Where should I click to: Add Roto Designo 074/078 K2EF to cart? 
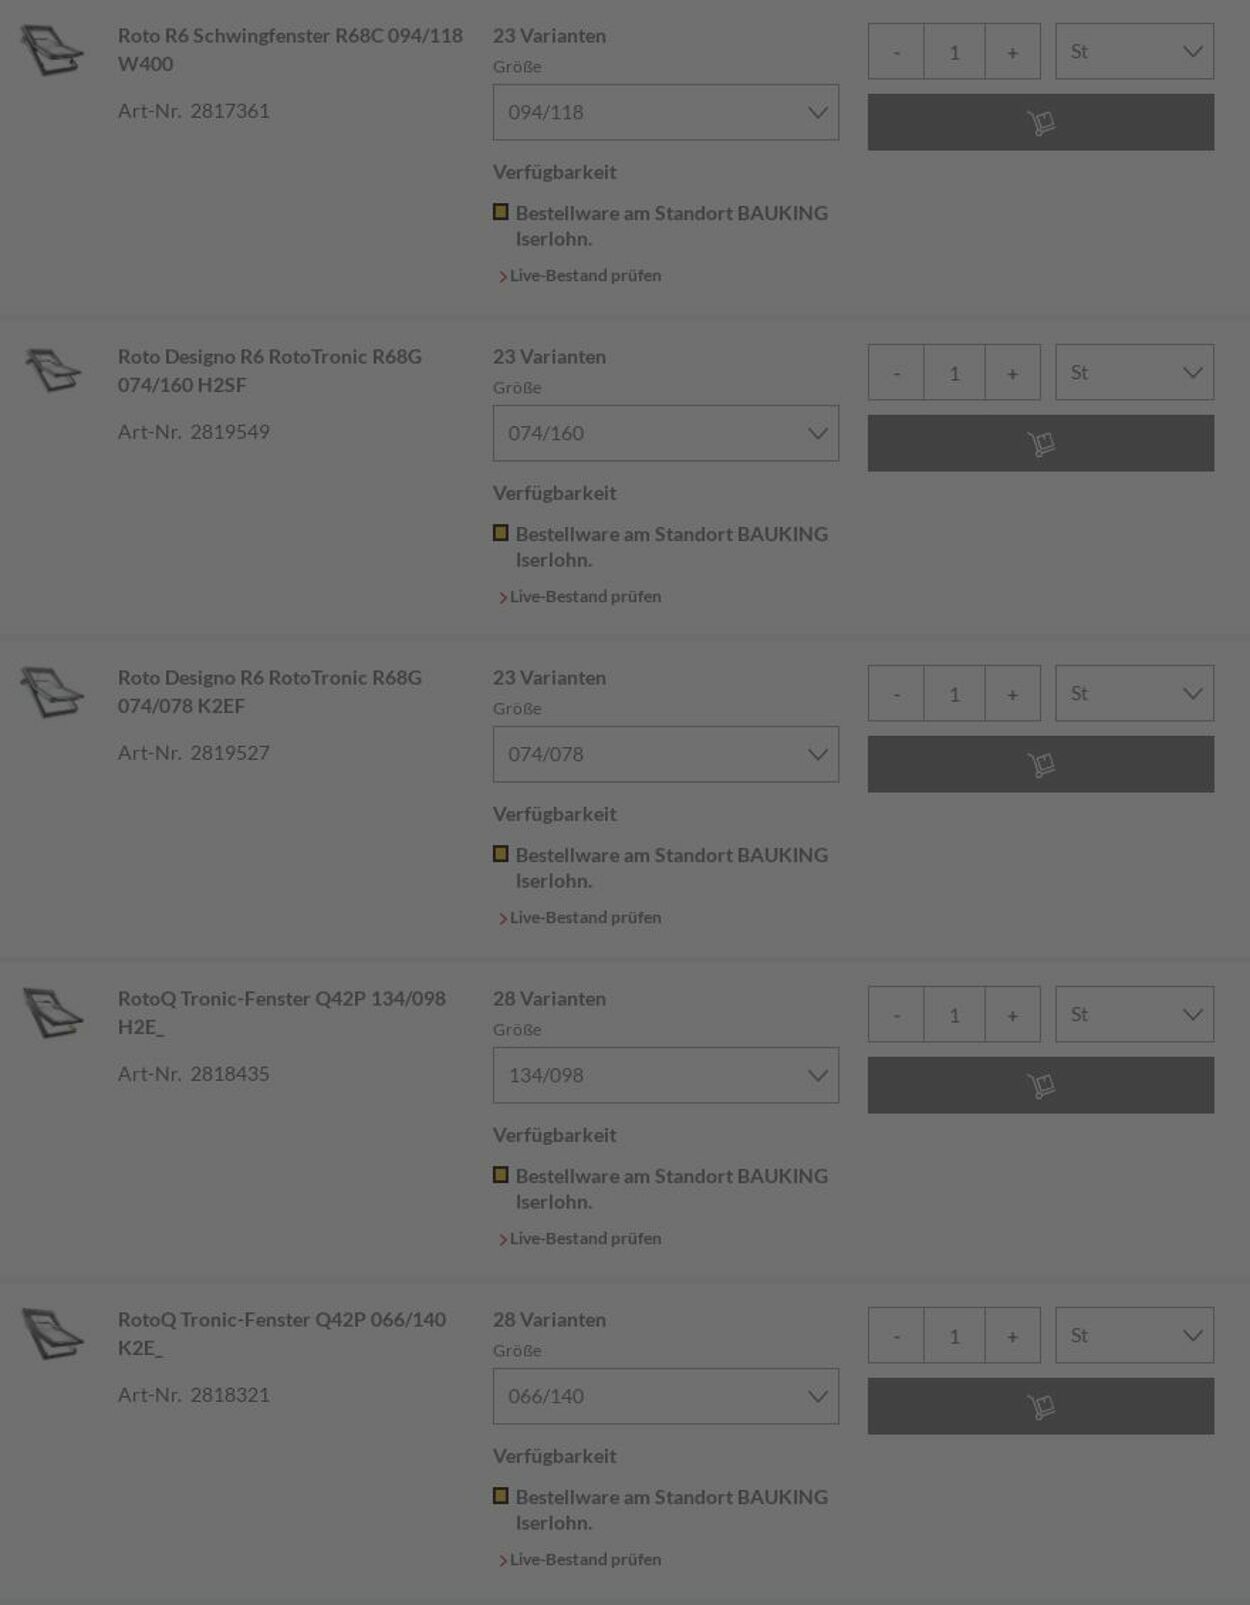[x=1040, y=764]
